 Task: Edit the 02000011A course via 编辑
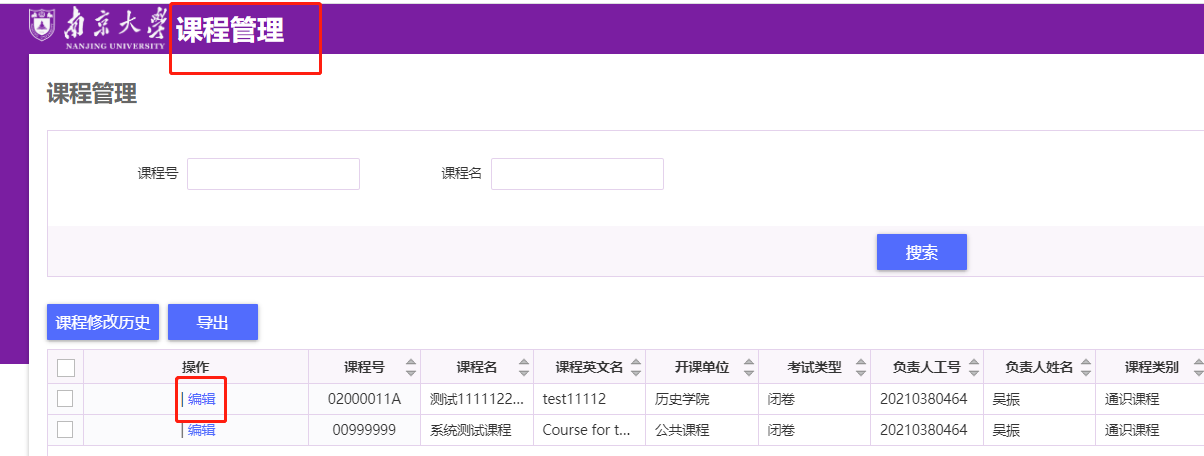coord(201,399)
